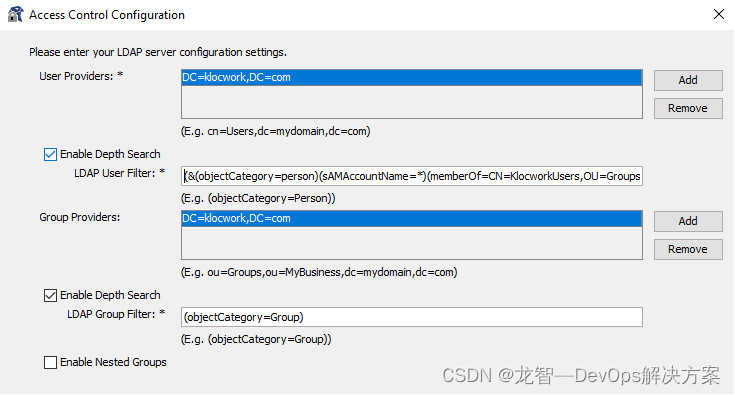735x395 pixels.
Task: Click empty area of Group Providers list box
Action: [x=412, y=243]
